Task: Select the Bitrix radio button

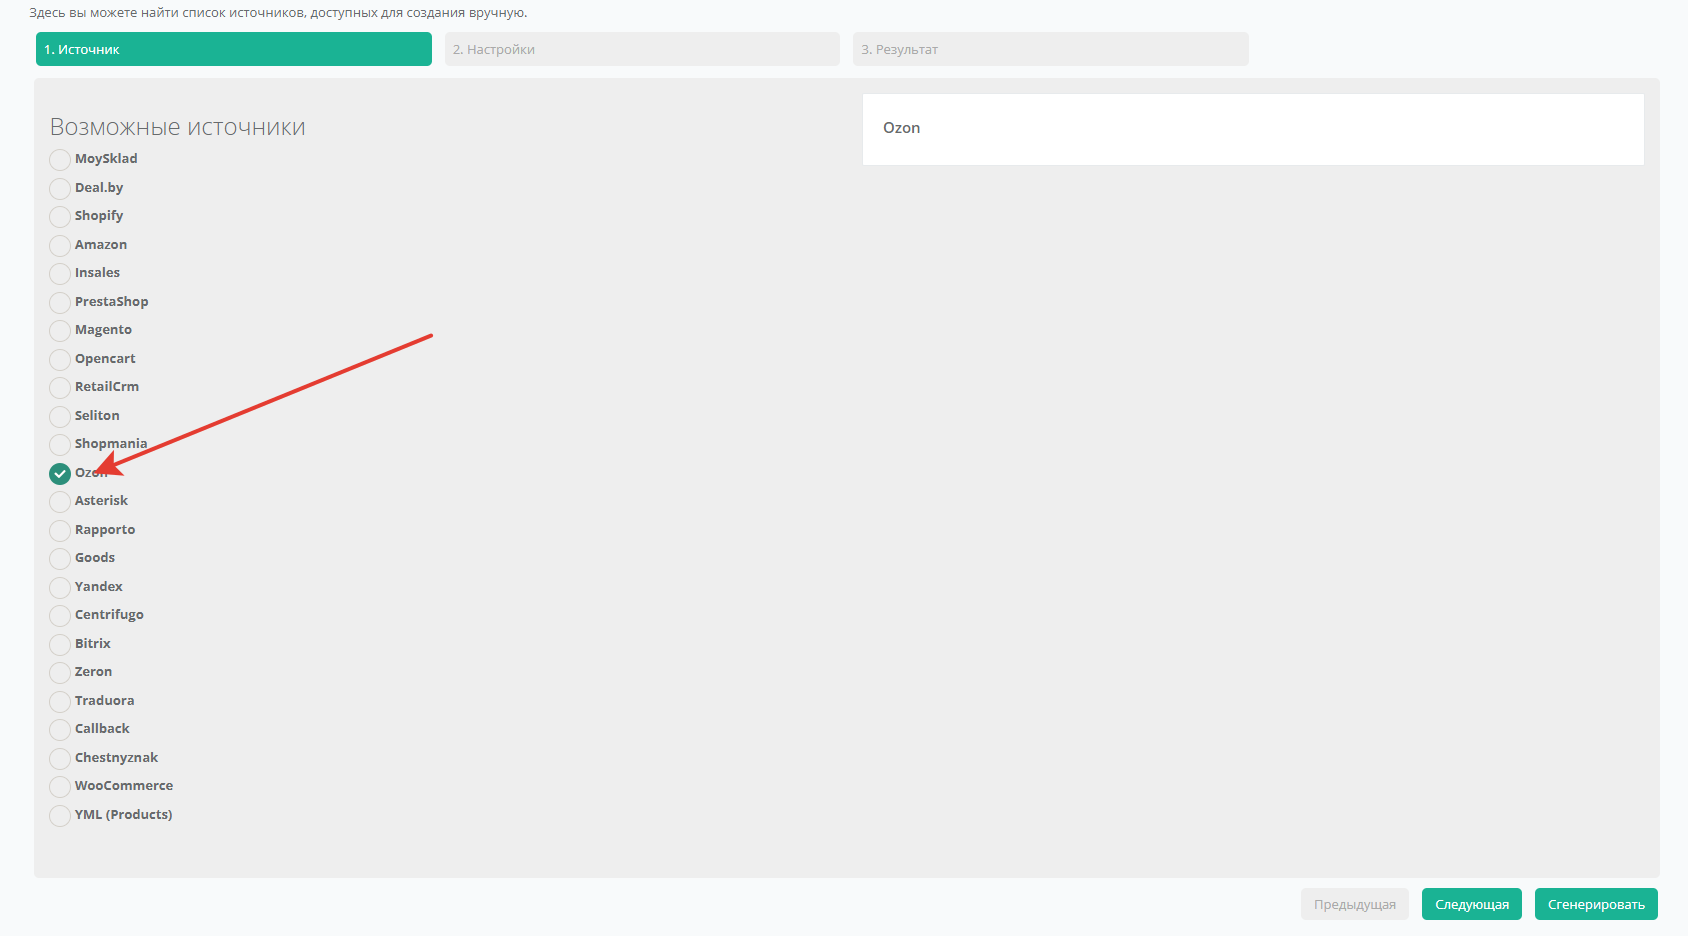Action: click(x=60, y=644)
